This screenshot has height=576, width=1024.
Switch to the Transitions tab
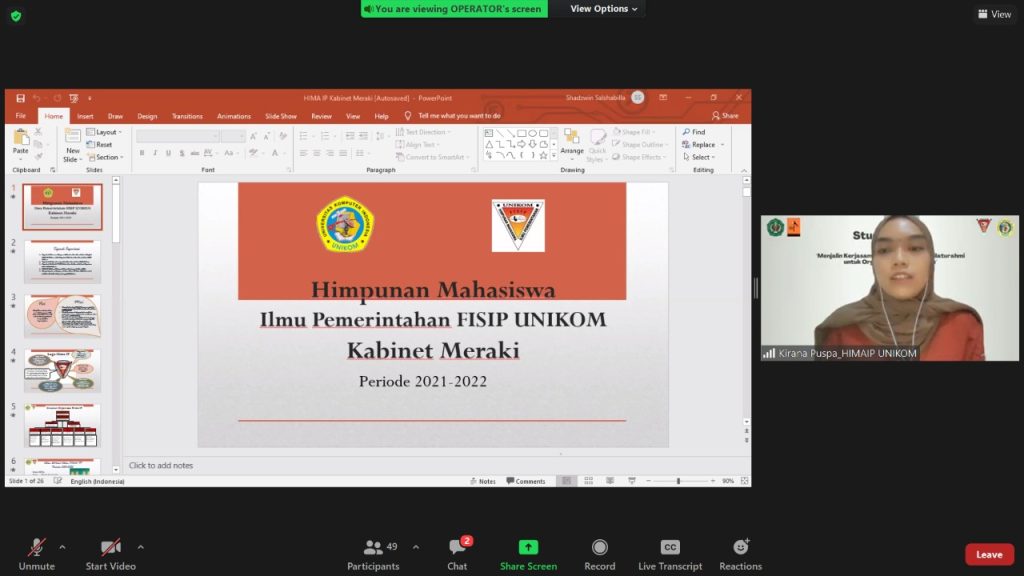click(187, 116)
